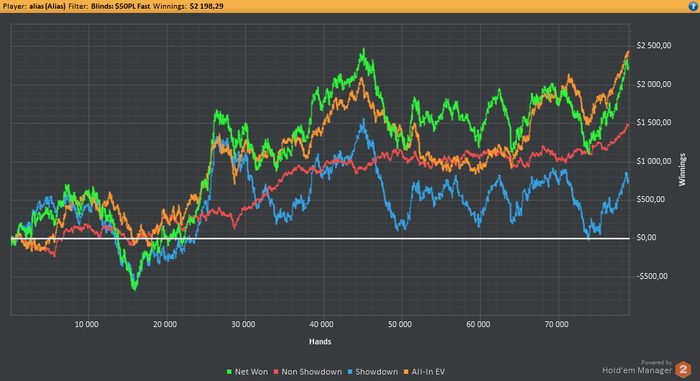The image size is (700, 381).
Task: Click the 70 000 x-axis label
Action: (x=557, y=324)
